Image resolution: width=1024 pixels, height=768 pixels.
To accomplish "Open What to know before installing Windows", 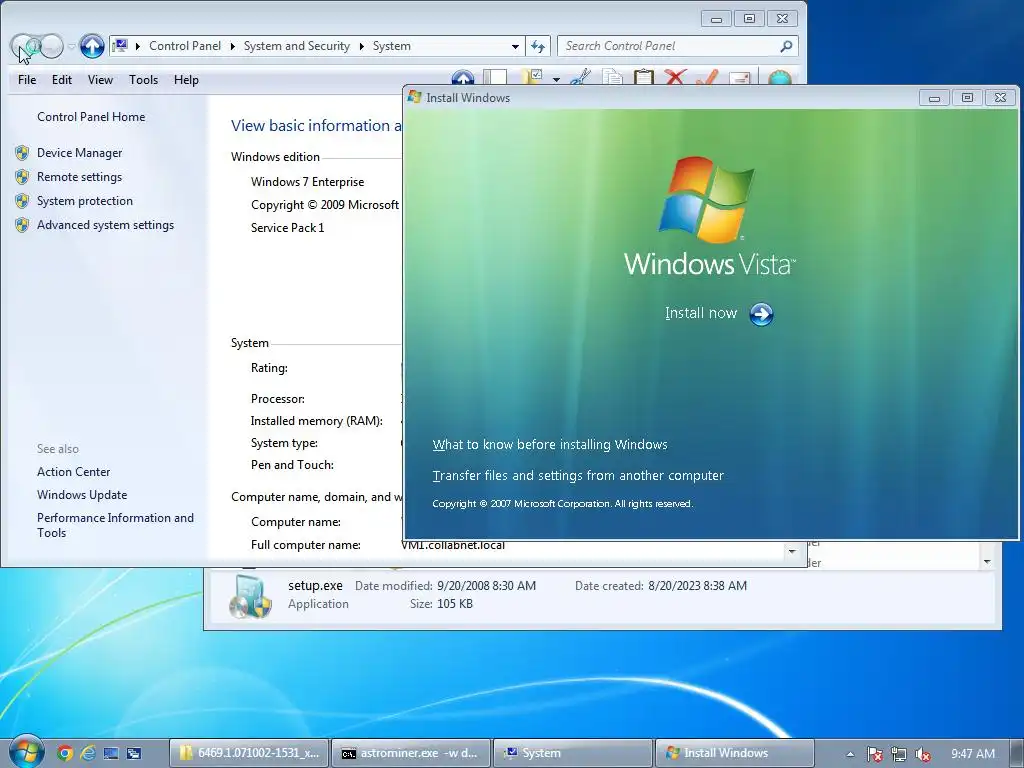I will point(550,445).
